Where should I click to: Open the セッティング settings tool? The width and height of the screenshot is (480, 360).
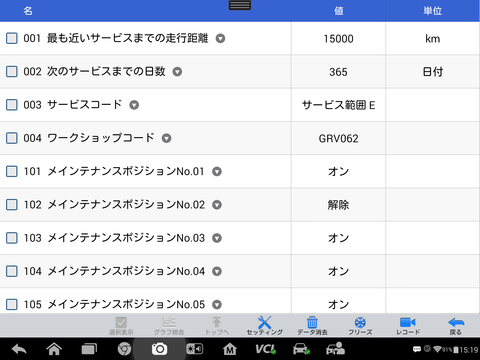point(264,325)
